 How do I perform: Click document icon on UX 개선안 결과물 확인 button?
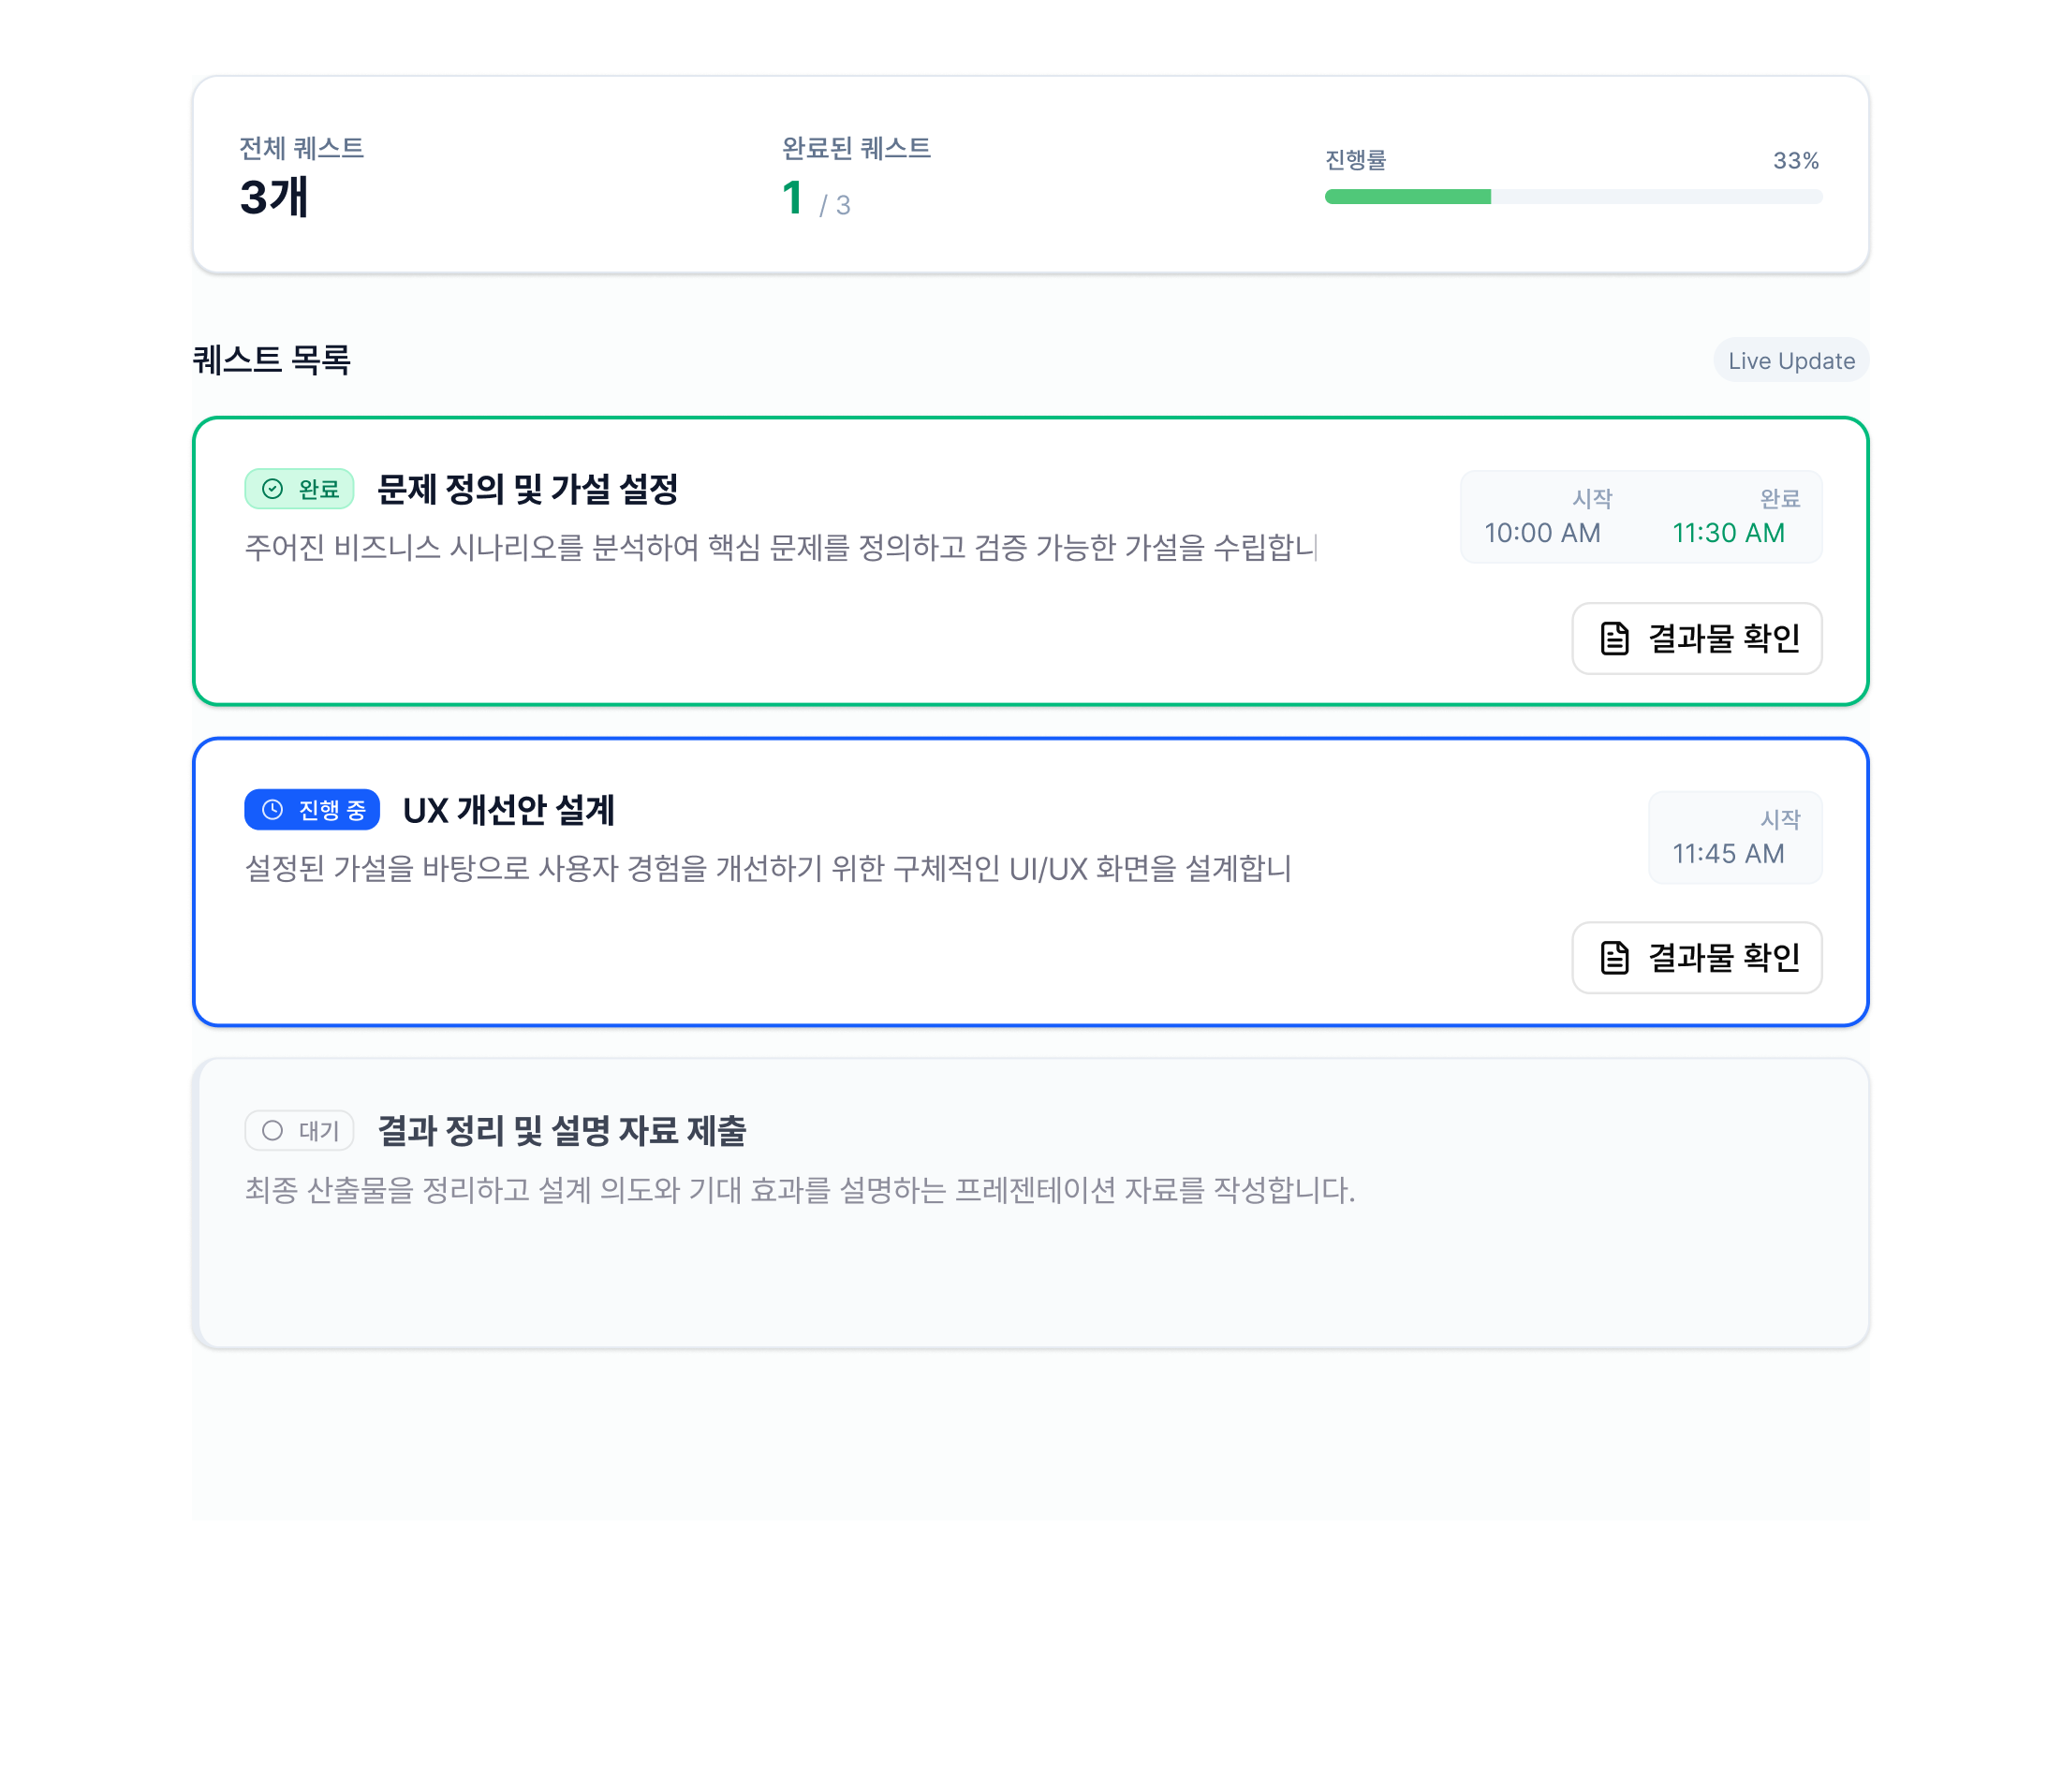coord(1614,958)
